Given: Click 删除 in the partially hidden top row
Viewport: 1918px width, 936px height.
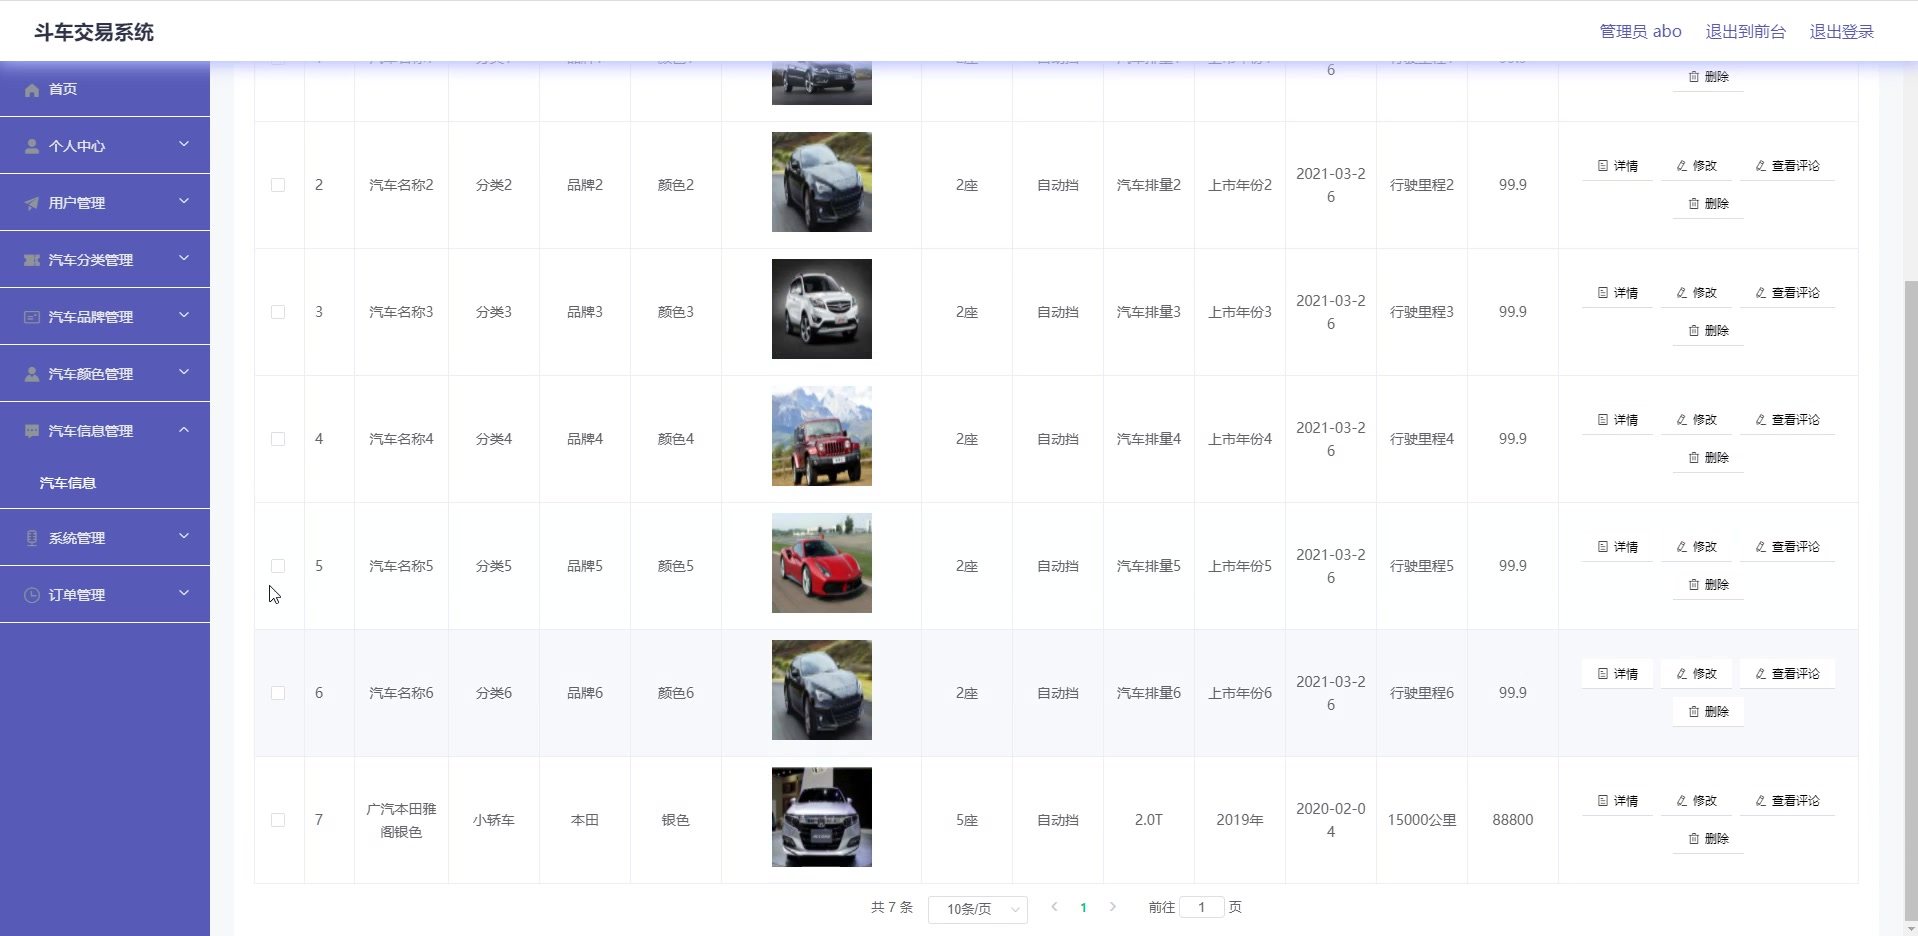Looking at the screenshot, I should pyautogui.click(x=1708, y=77).
